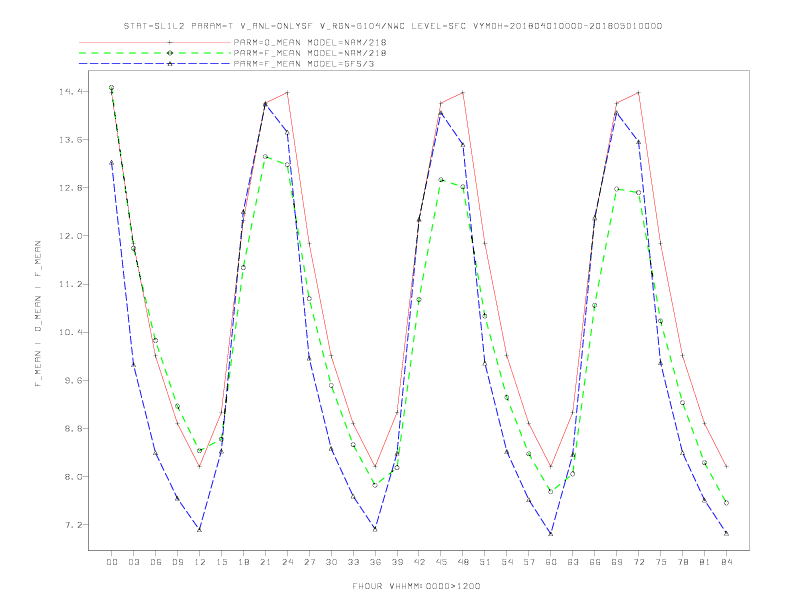Click the rotated y-axis title F_MEAN O_MEAN F_MEAN
The image size is (792, 612).
pos(38,314)
